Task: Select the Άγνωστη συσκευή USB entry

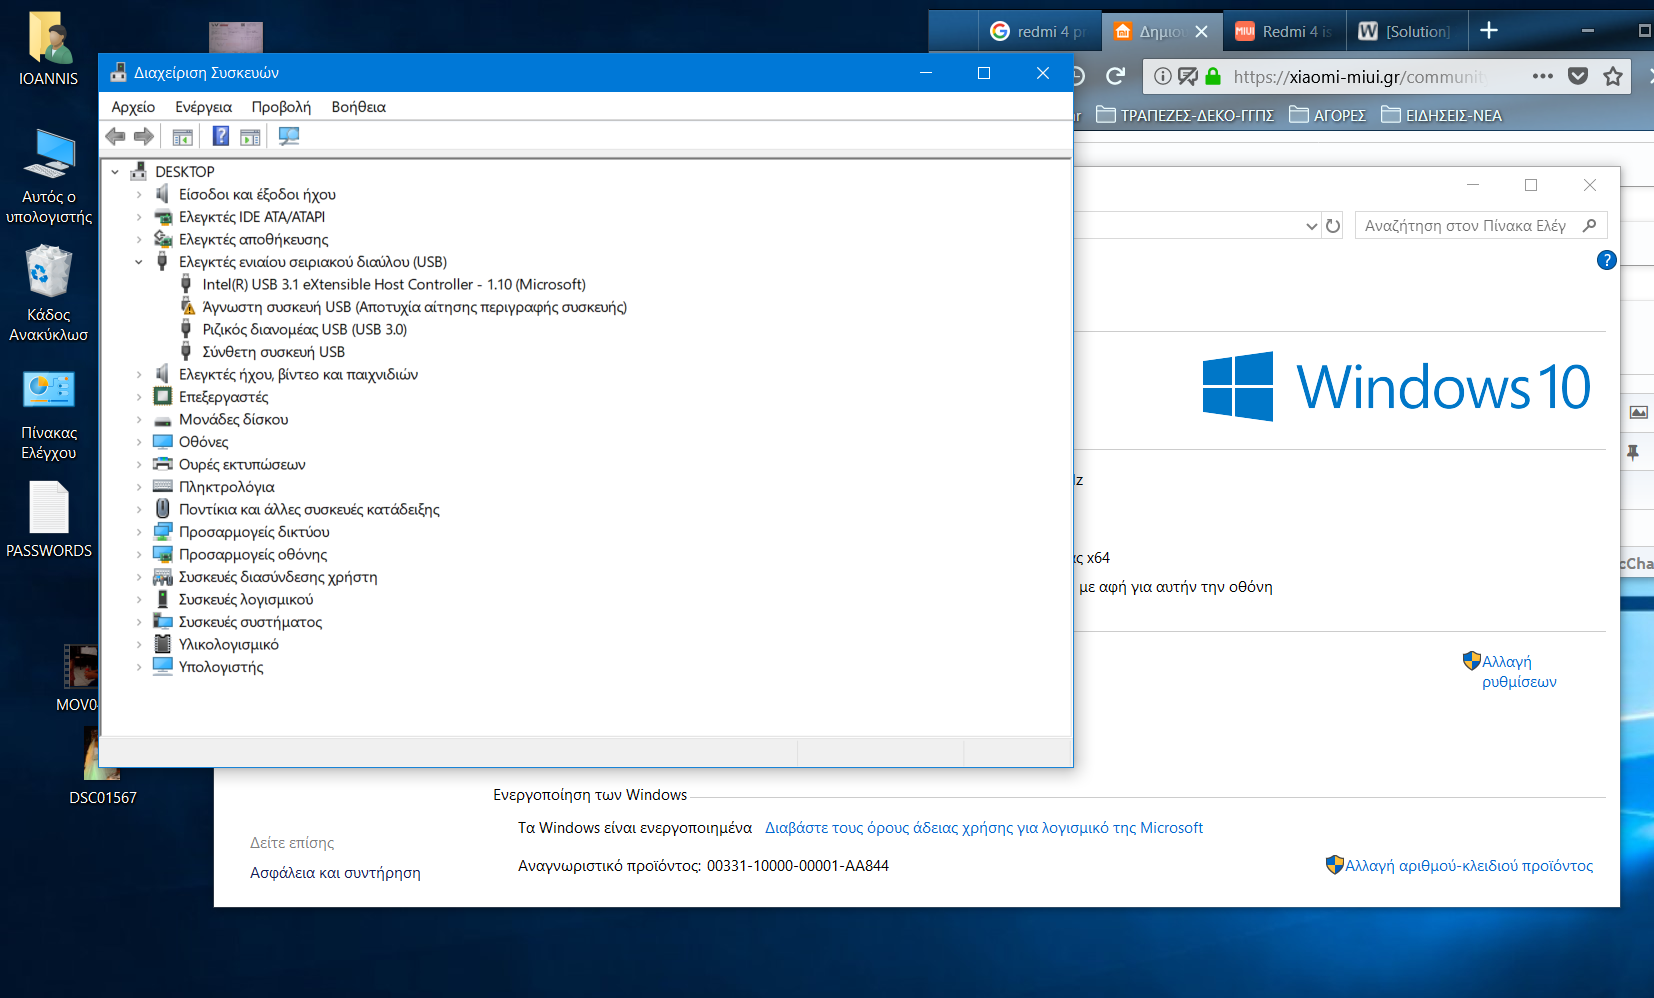Action: [414, 307]
